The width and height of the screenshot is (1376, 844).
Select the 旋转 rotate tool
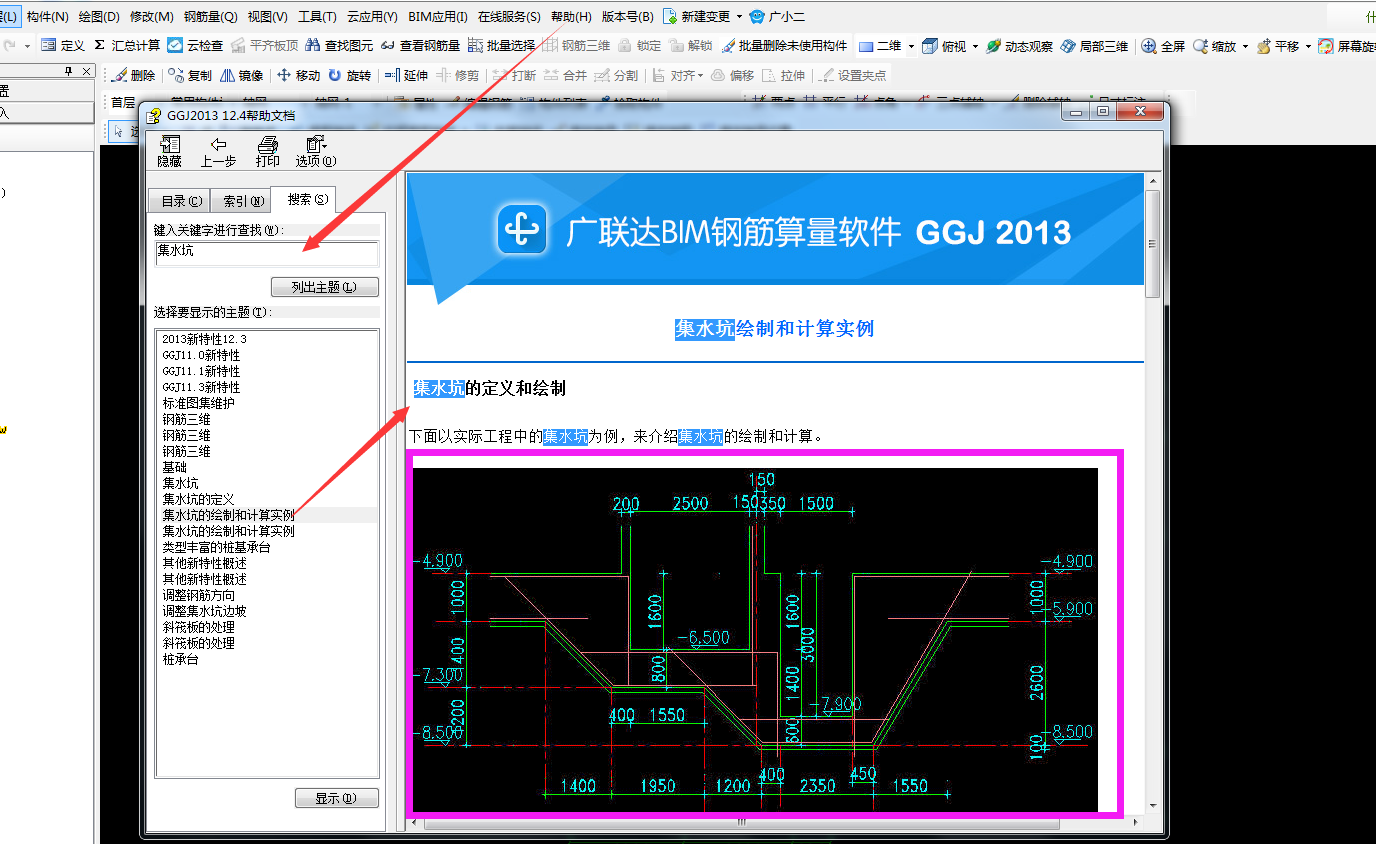tap(350, 75)
